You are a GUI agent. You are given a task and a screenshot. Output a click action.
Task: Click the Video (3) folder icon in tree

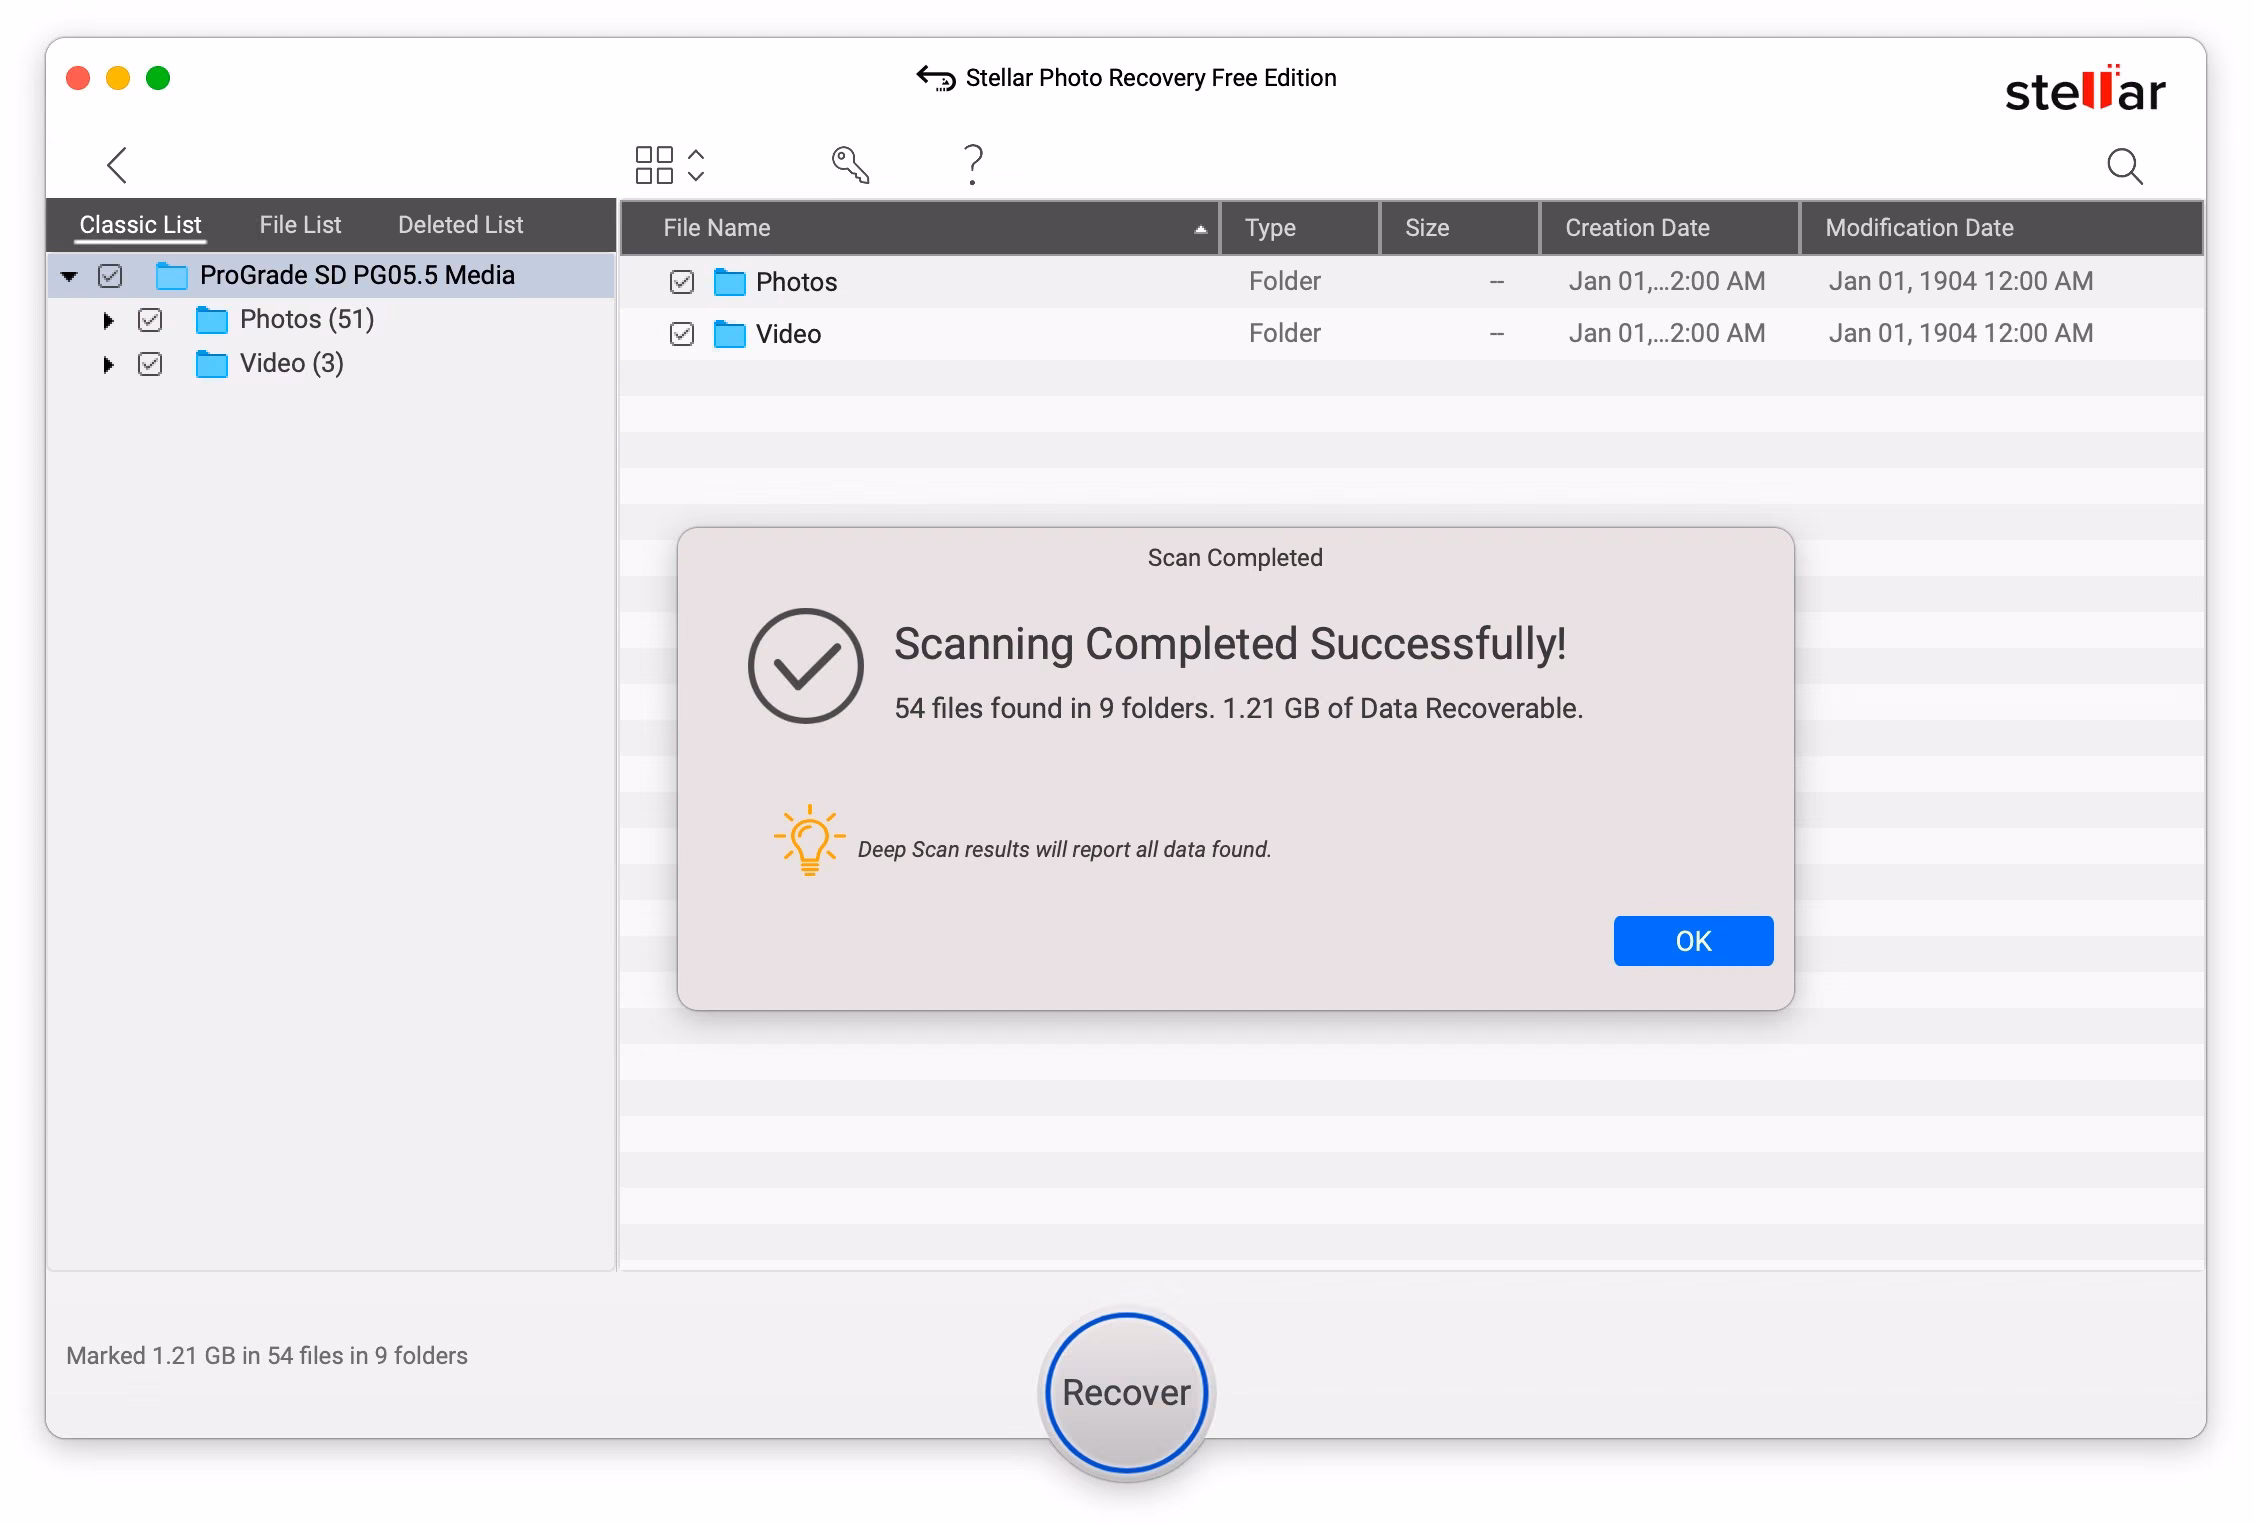(x=212, y=364)
